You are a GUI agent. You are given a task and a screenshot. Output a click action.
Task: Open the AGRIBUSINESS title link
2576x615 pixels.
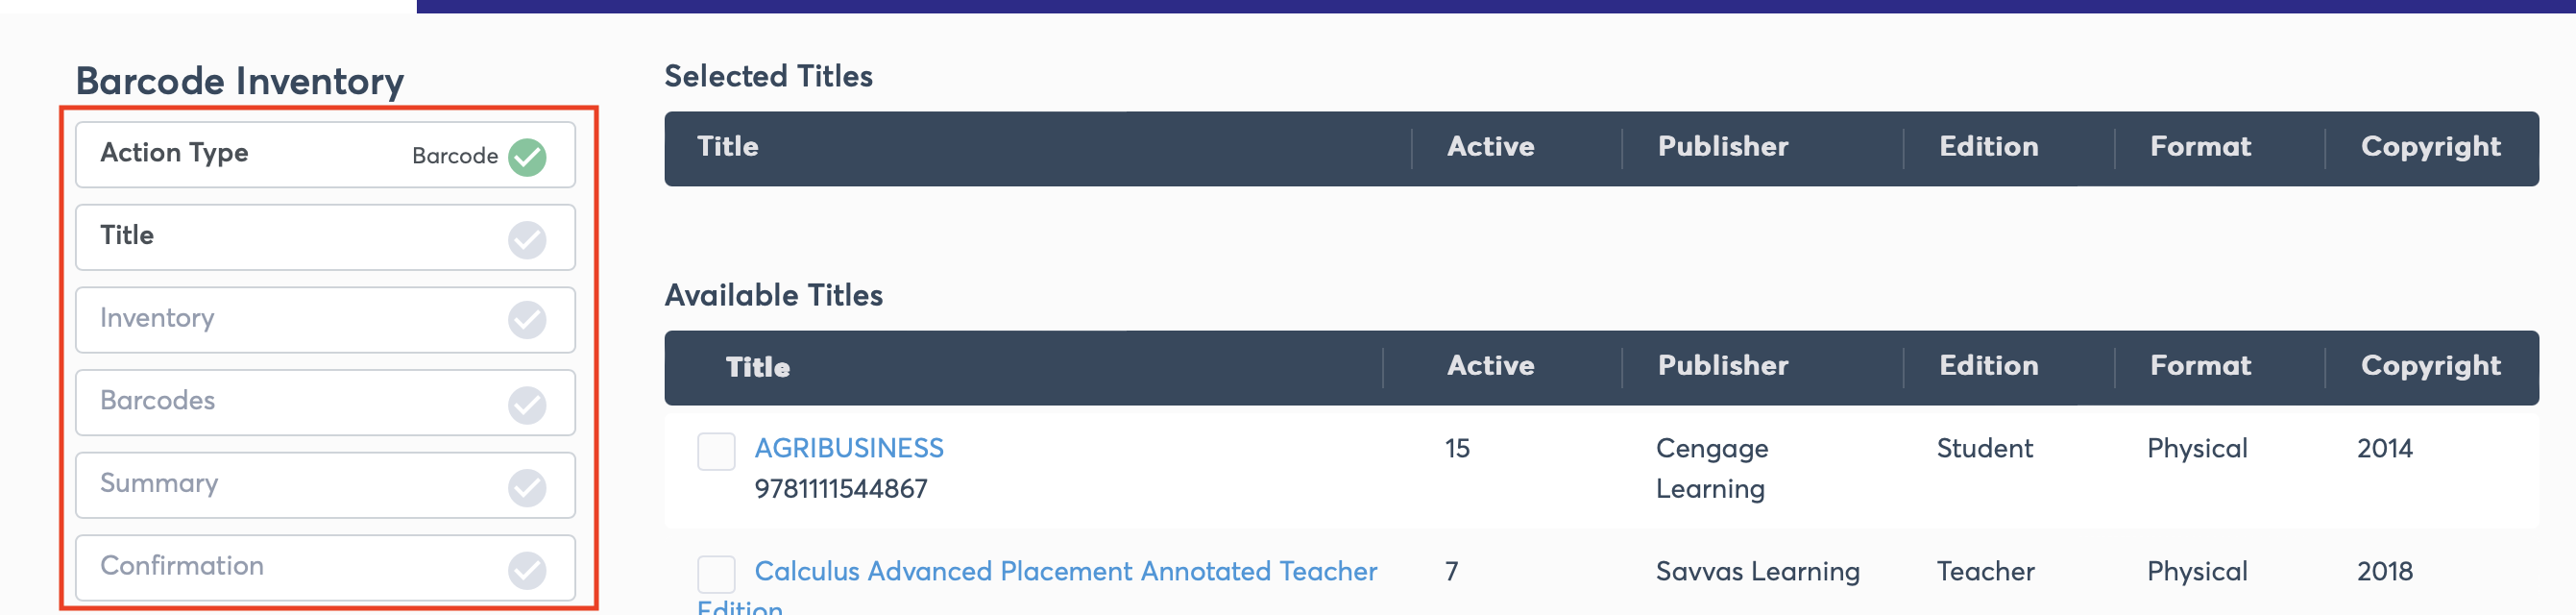tap(848, 448)
